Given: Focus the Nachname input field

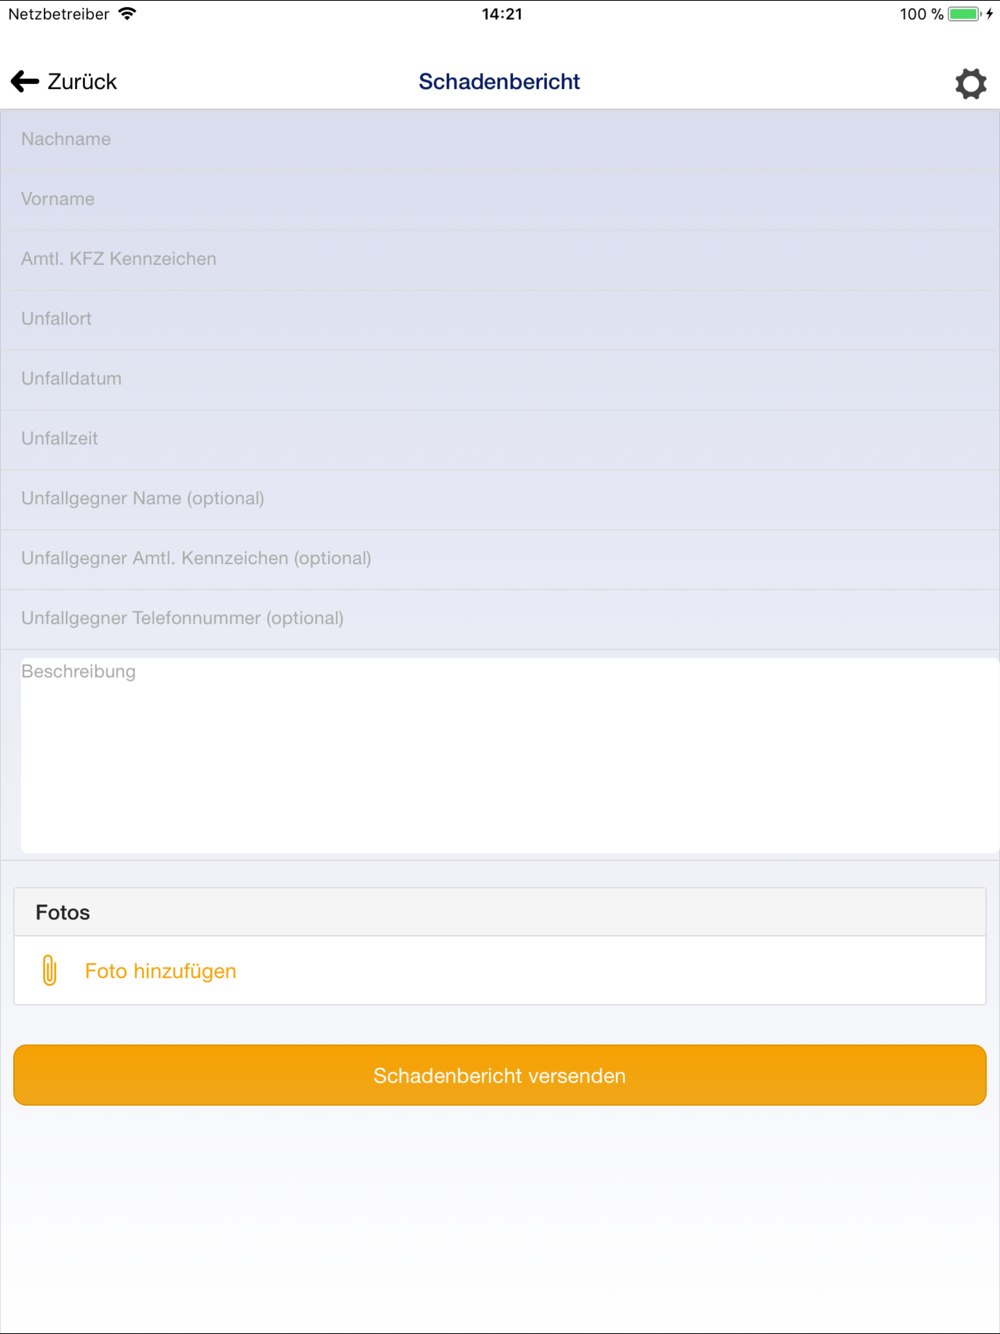Looking at the screenshot, I should [500, 139].
